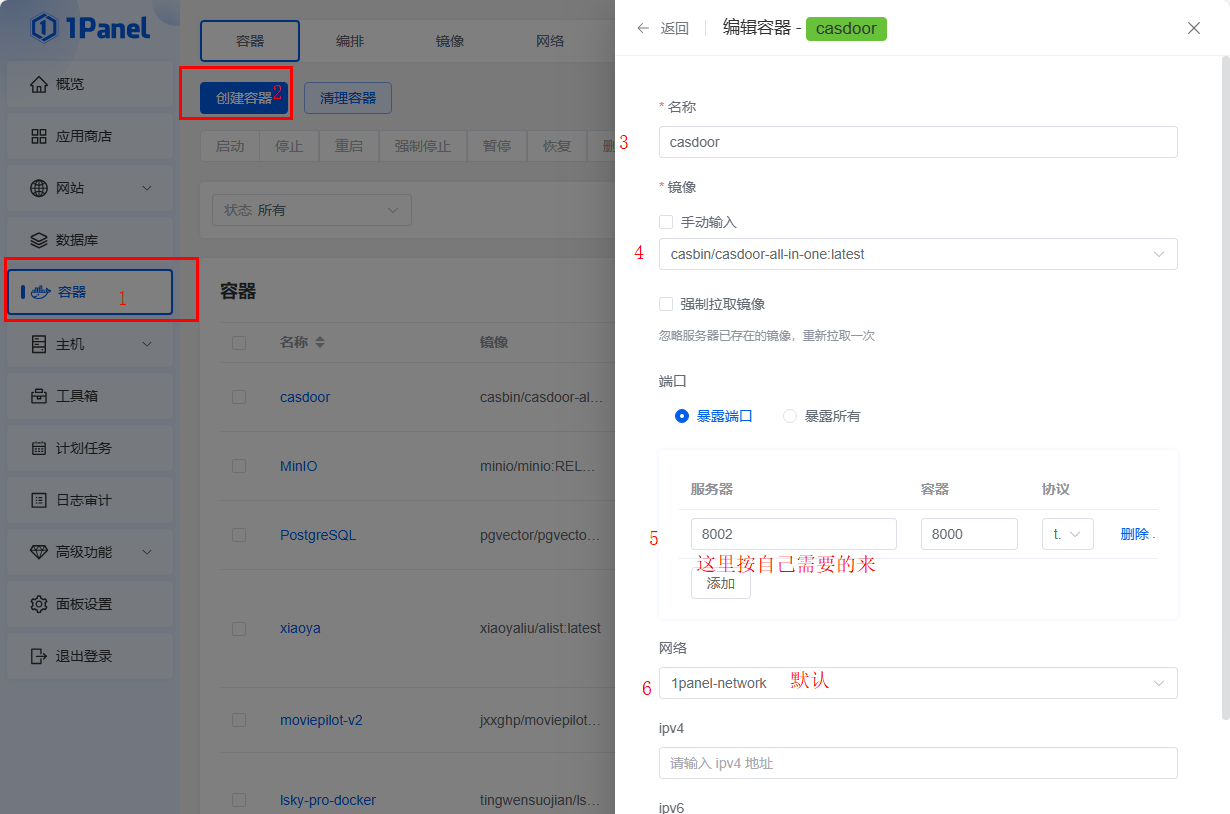The image size is (1230, 814).
Task: Click the 删除 link in port row
Action: coord(1134,534)
